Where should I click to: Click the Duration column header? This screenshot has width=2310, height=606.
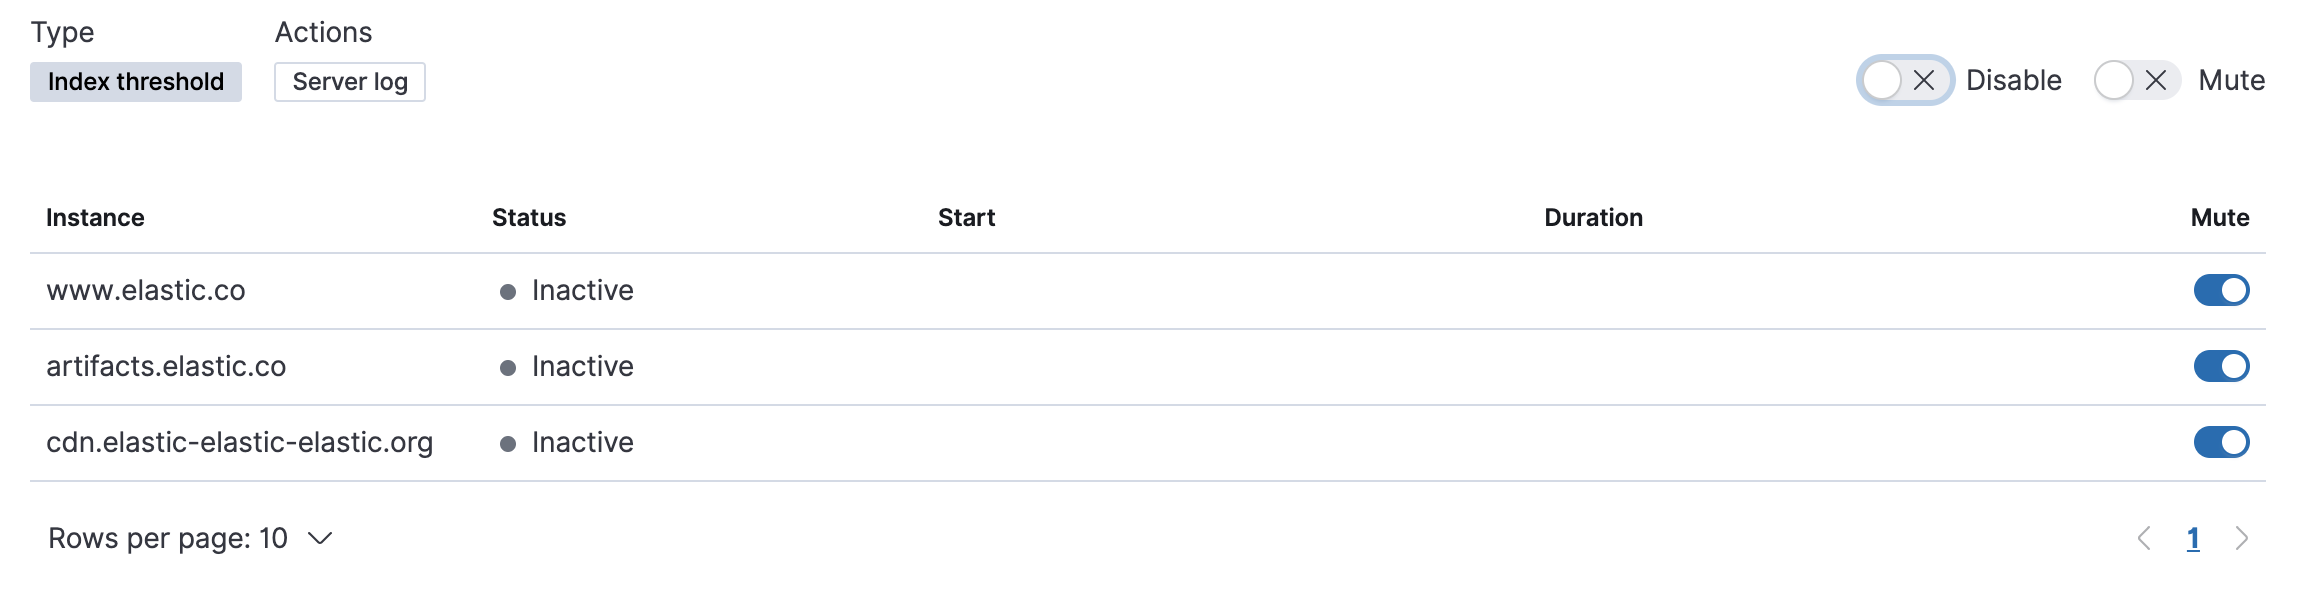click(1591, 217)
